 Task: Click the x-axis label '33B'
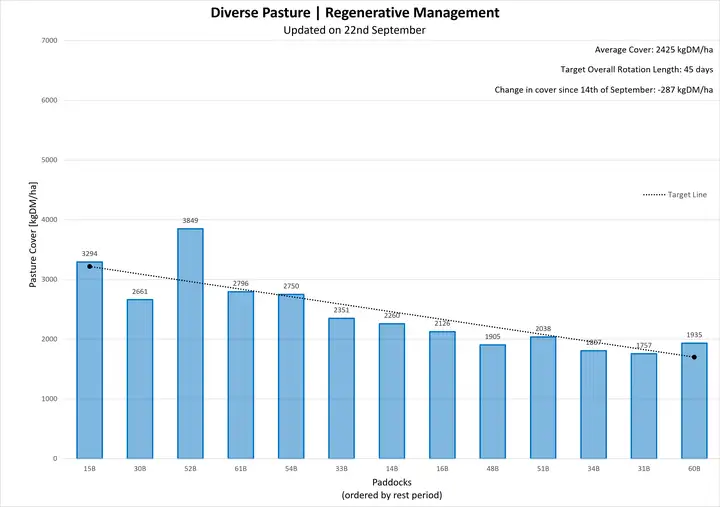(x=342, y=469)
